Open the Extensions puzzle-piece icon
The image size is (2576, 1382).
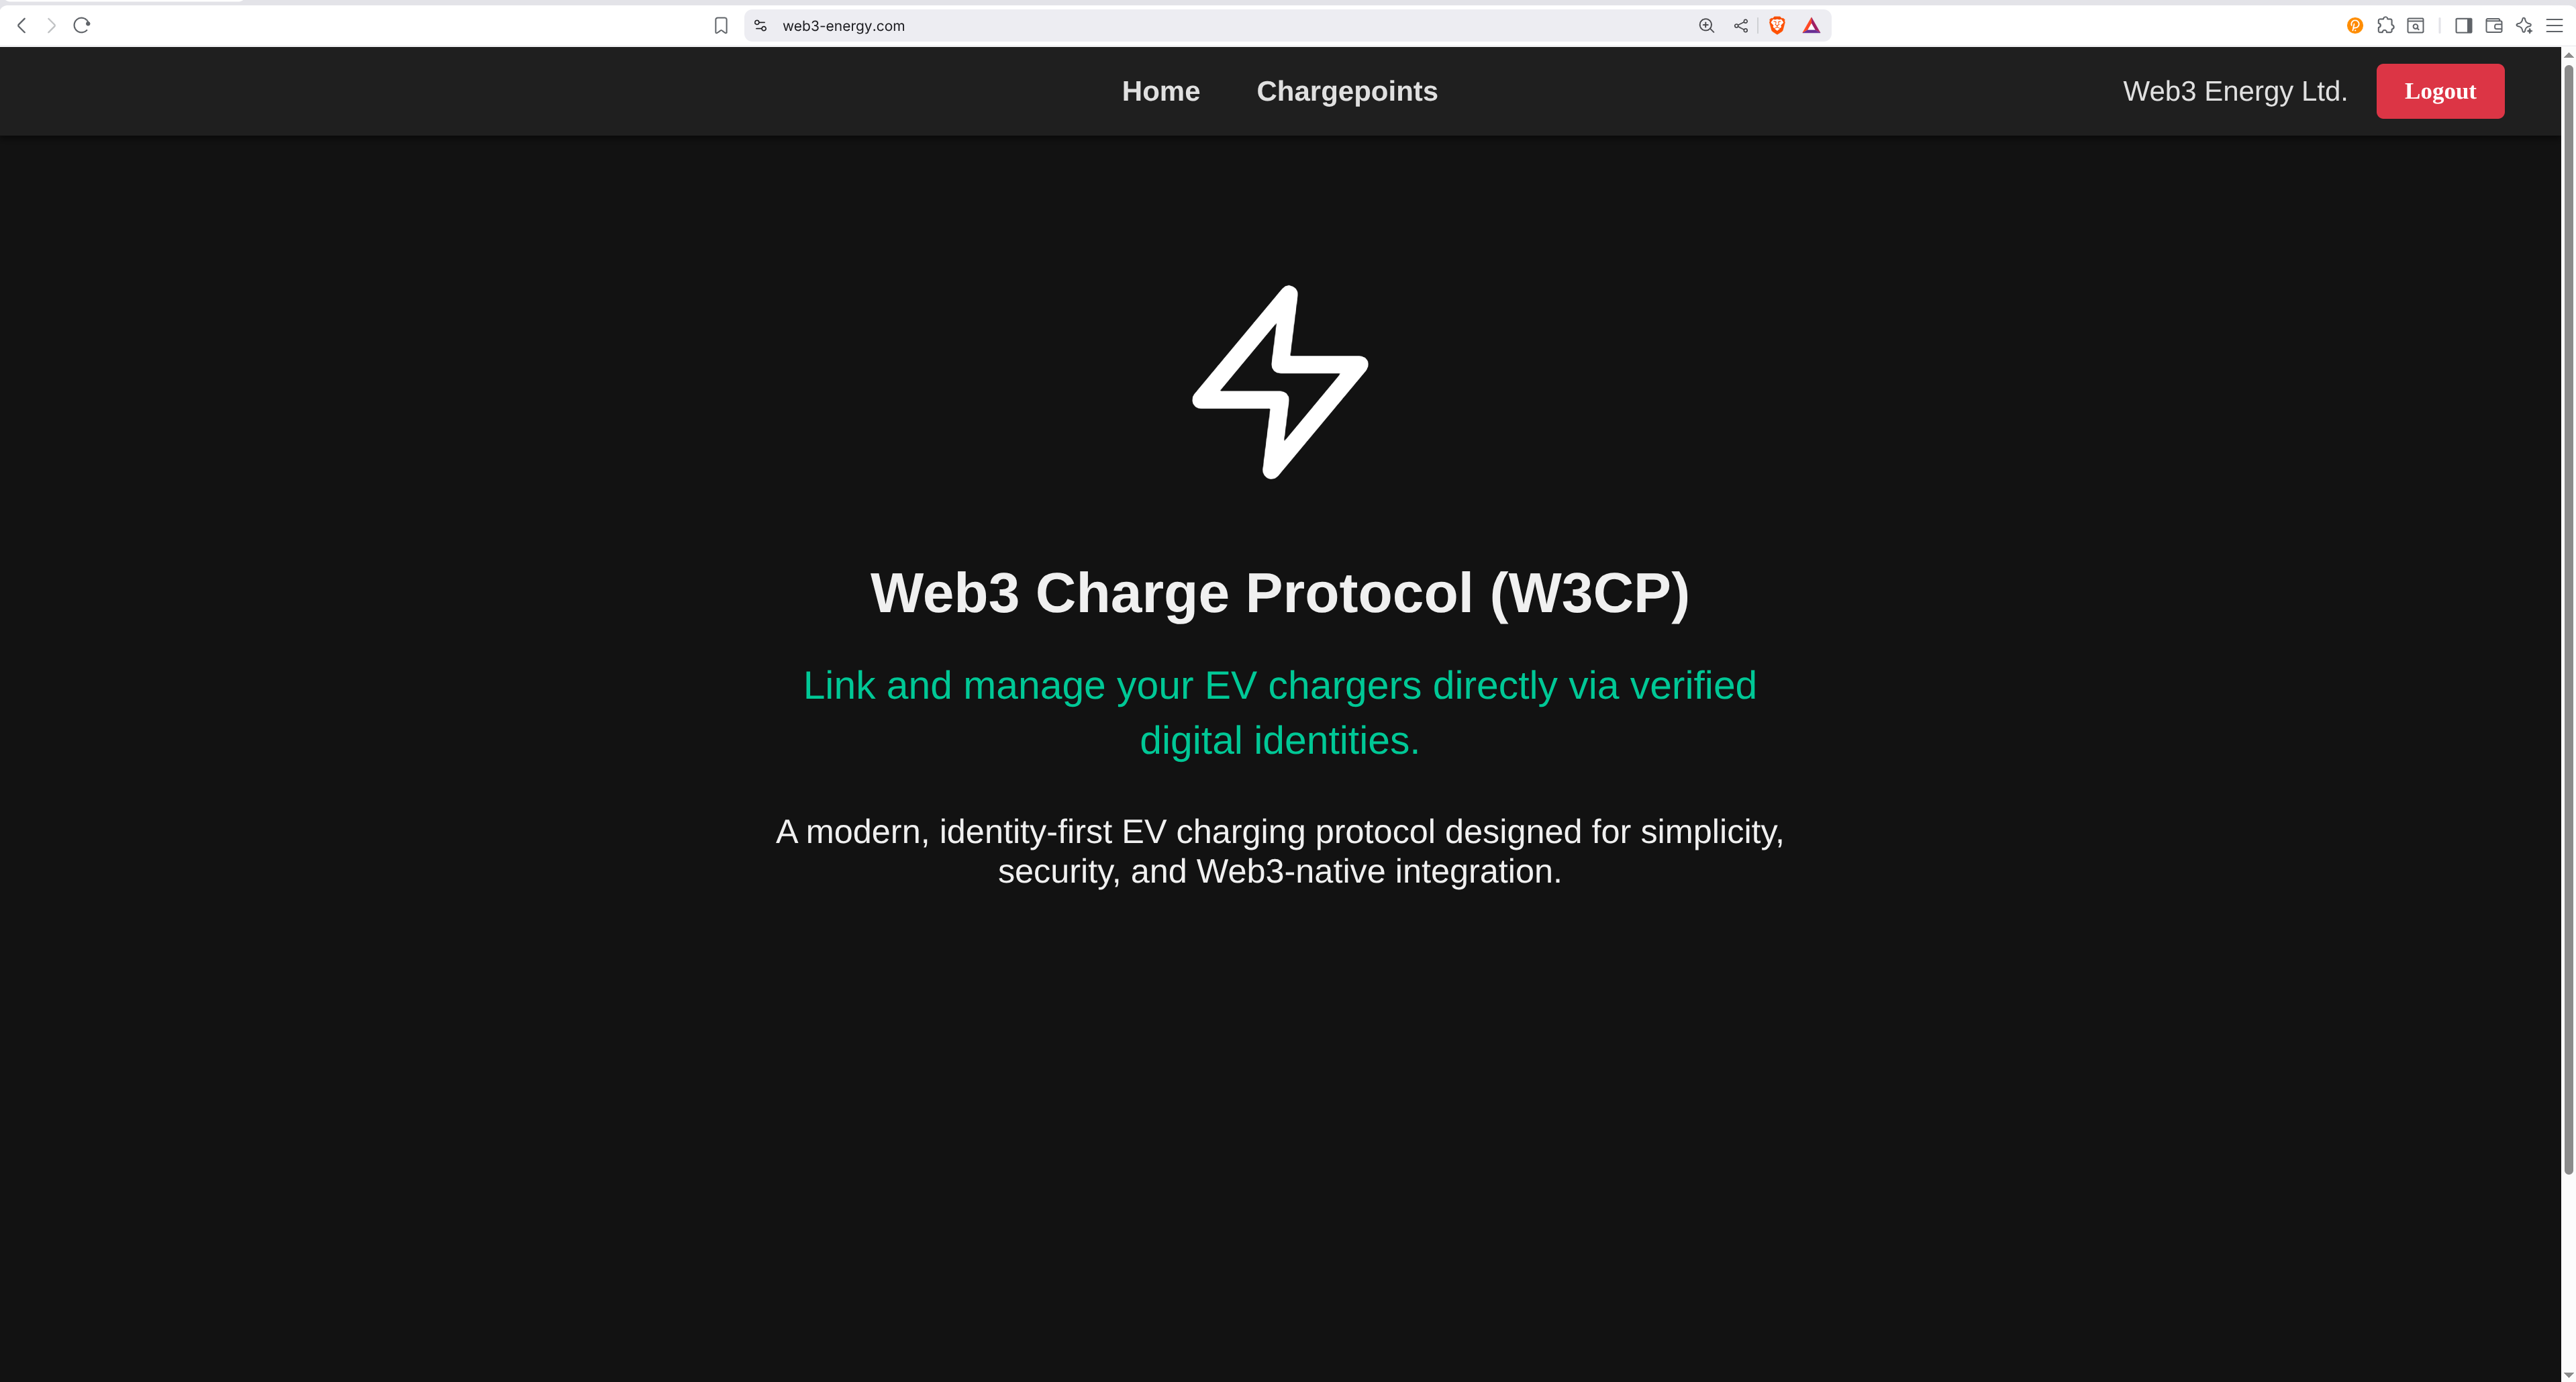[2386, 26]
